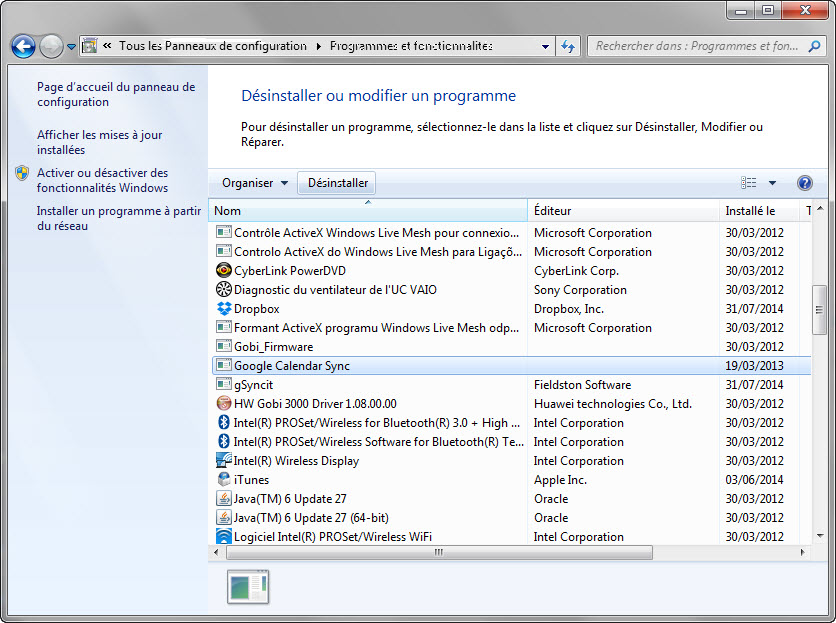This screenshot has width=836, height=623.
Task: Go back with the blue back arrow
Action: (23, 46)
